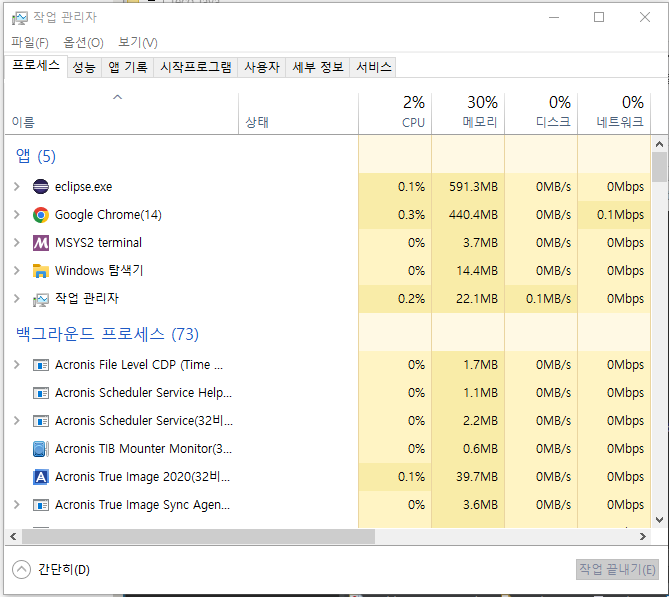Click the horizontal scrollbar left arrow
This screenshot has height=597, width=669.
pyautogui.click(x=13, y=536)
